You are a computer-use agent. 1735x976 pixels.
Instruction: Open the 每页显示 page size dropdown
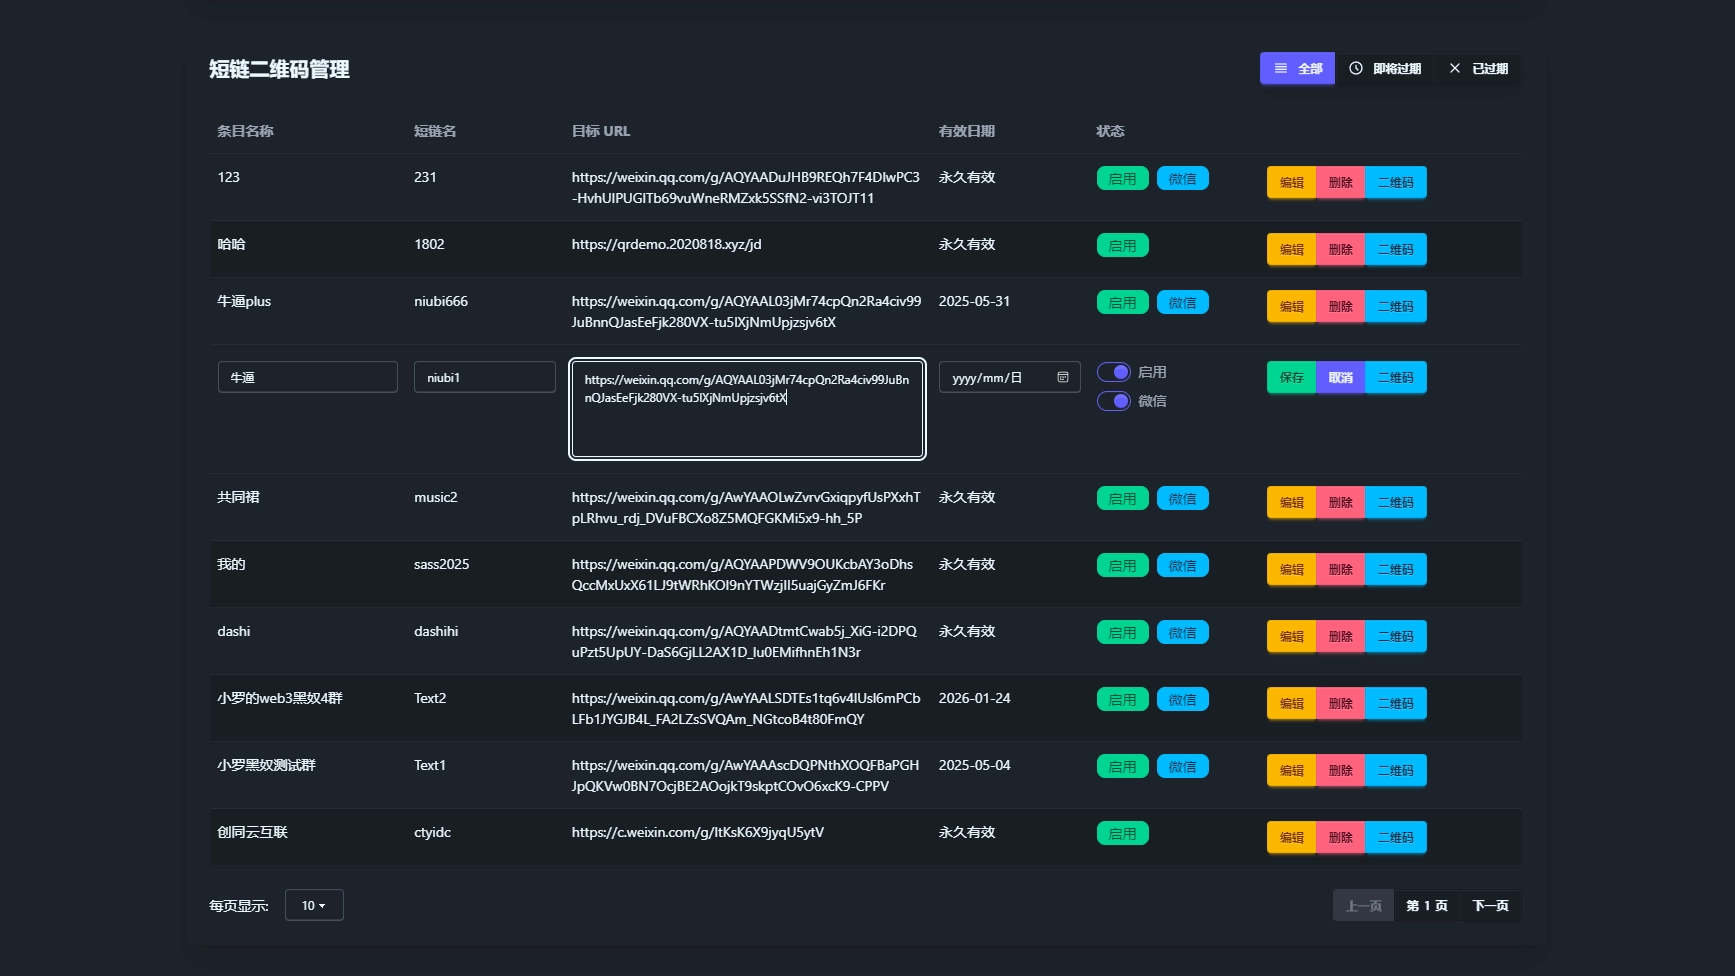point(314,905)
